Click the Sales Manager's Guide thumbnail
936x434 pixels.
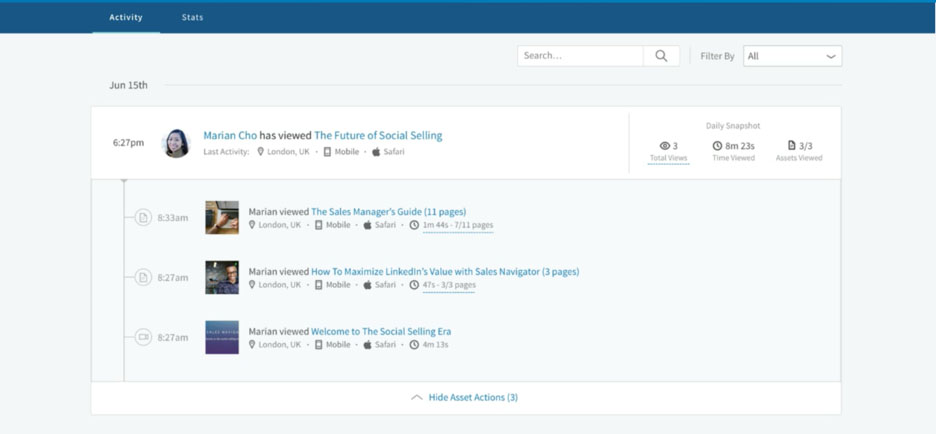[222, 218]
